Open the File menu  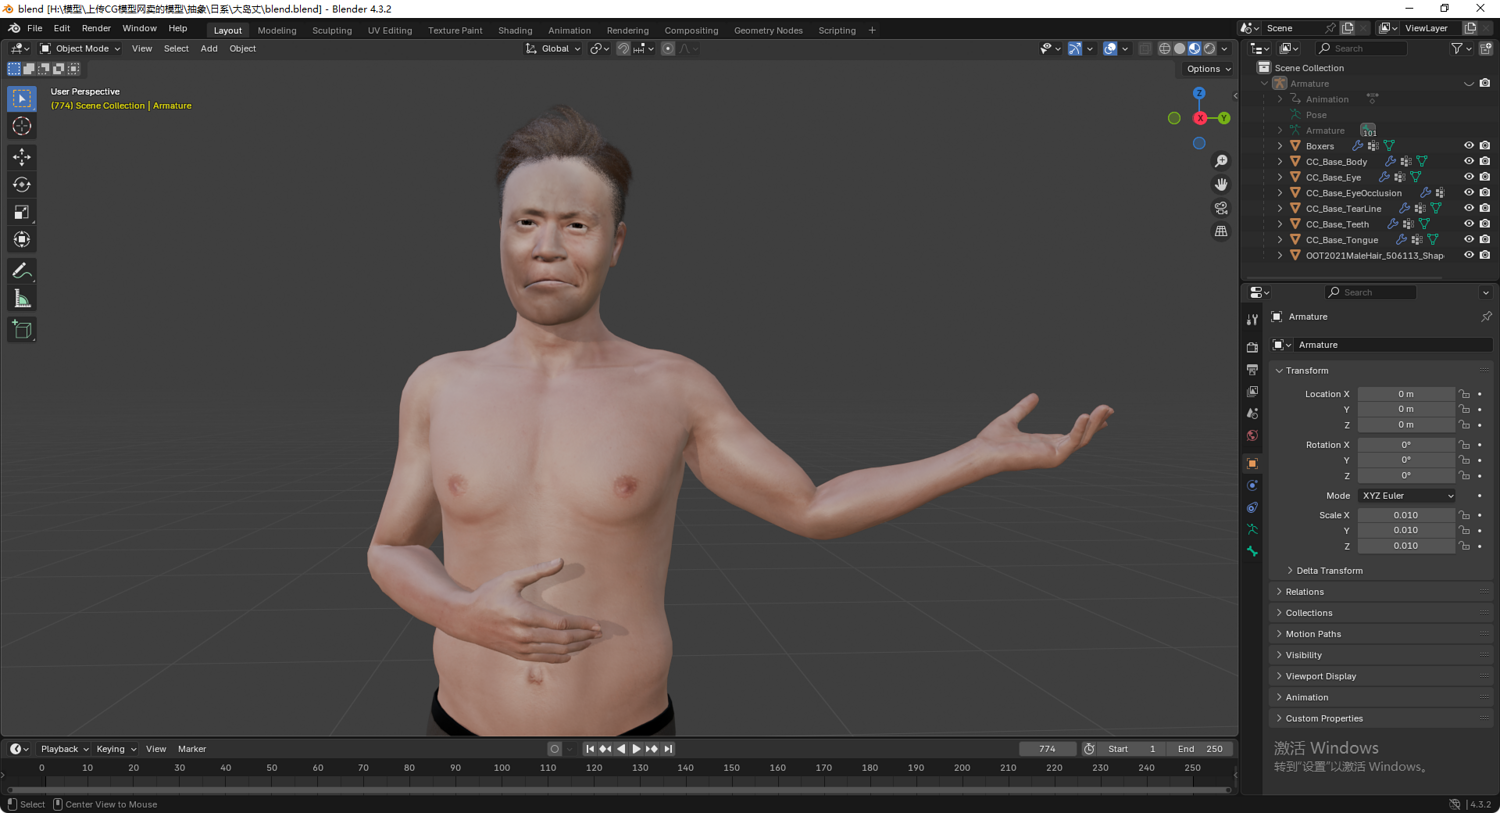(34, 28)
